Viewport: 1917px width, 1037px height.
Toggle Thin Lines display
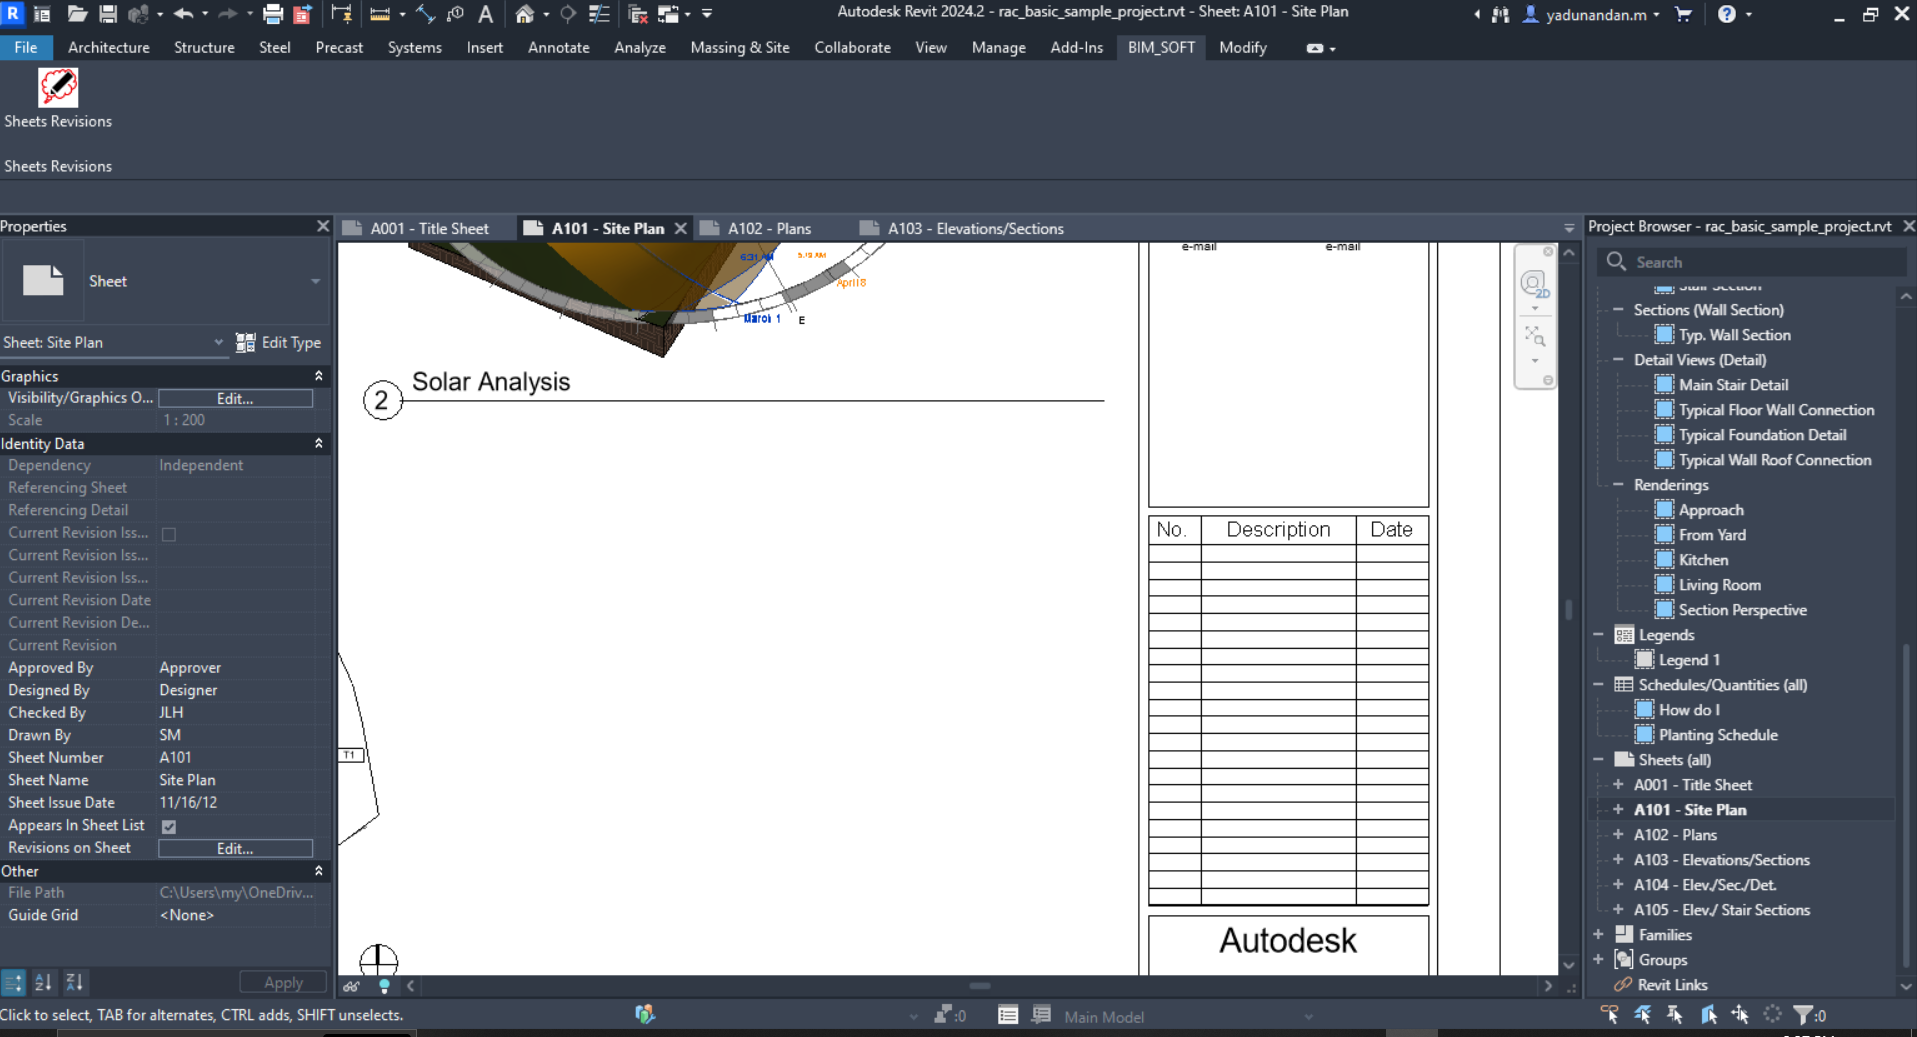pyautogui.click(x=599, y=14)
